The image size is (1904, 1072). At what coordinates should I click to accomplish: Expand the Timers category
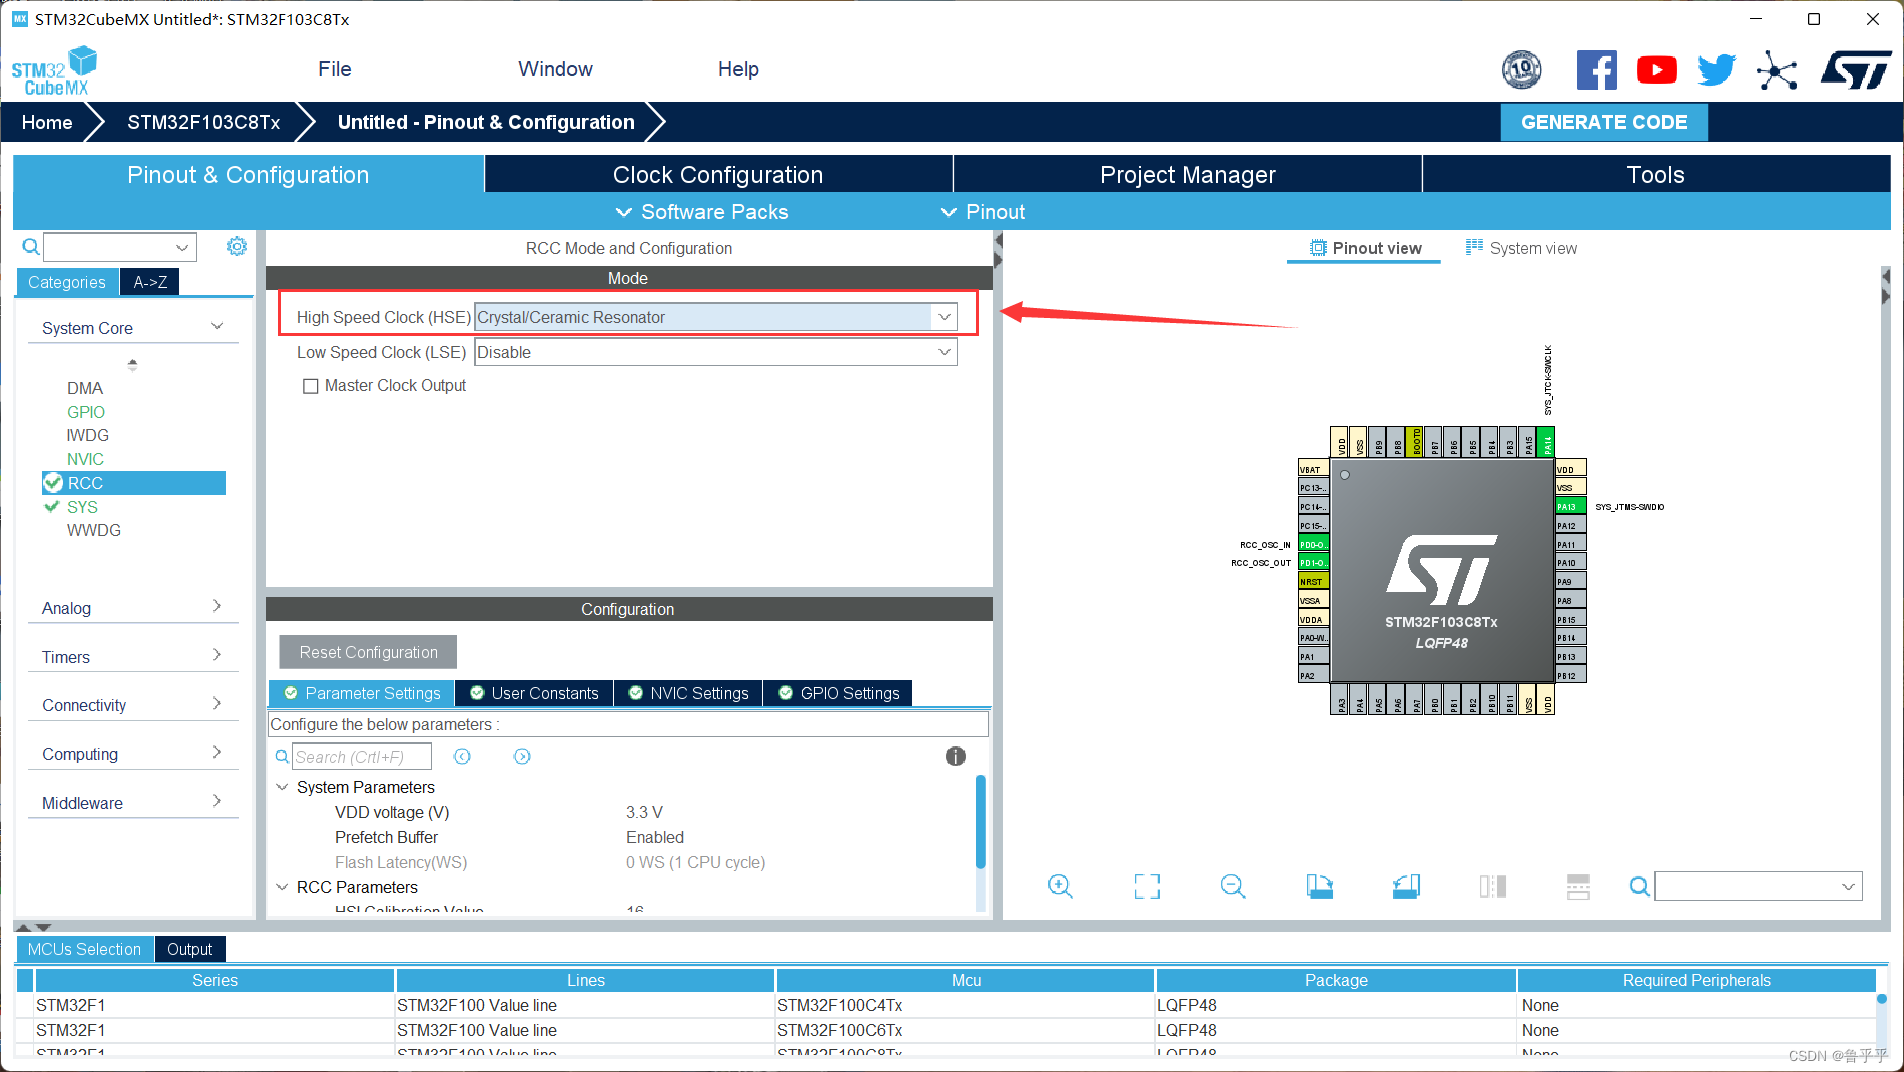[x=217, y=656]
